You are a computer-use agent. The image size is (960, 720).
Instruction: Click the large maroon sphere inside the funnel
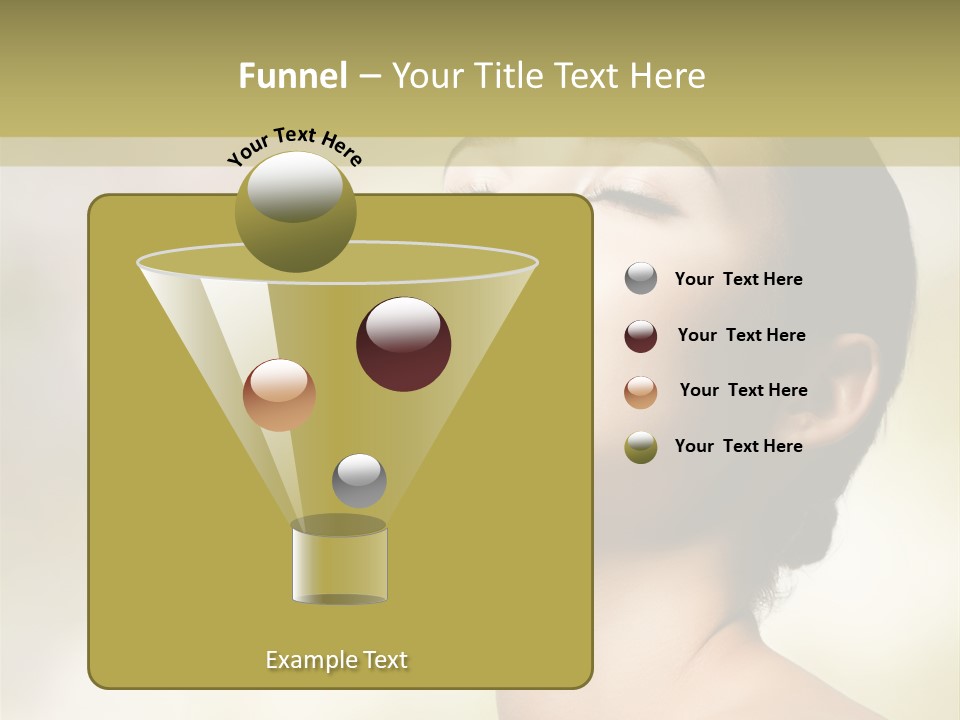point(403,344)
